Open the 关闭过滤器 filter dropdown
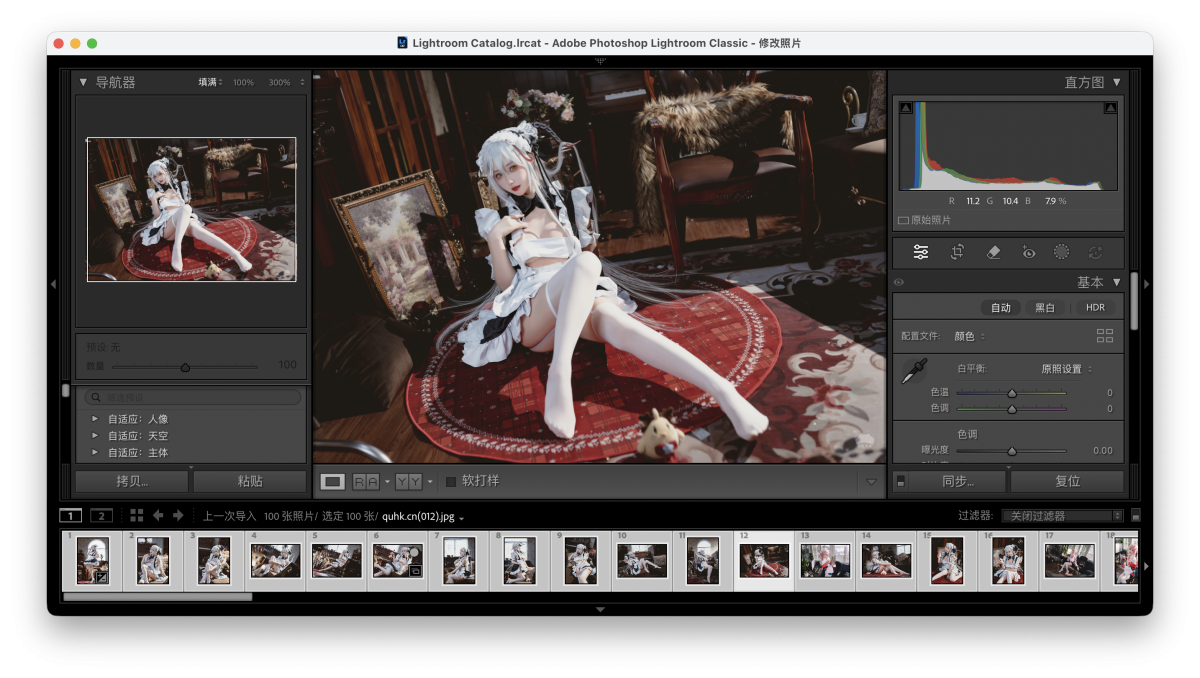The width and height of the screenshot is (1200, 678). click(1062, 516)
